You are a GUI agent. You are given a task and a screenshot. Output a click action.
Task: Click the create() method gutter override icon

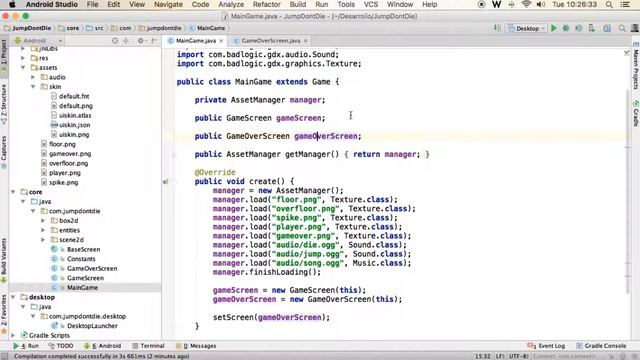pyautogui.click(x=166, y=182)
